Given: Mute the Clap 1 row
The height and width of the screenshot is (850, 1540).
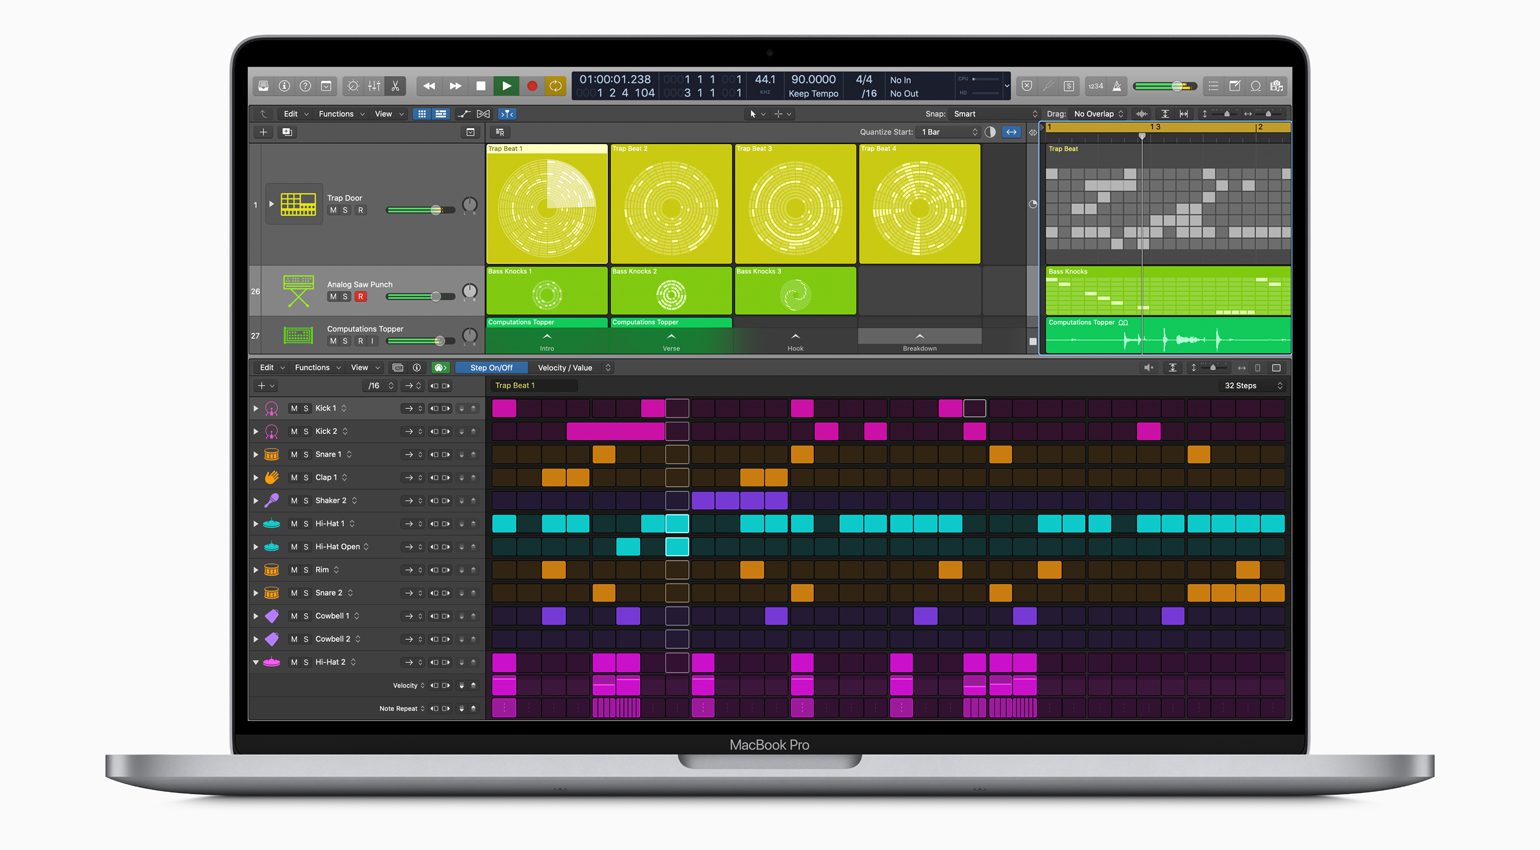Looking at the screenshot, I should pyautogui.click(x=293, y=478).
